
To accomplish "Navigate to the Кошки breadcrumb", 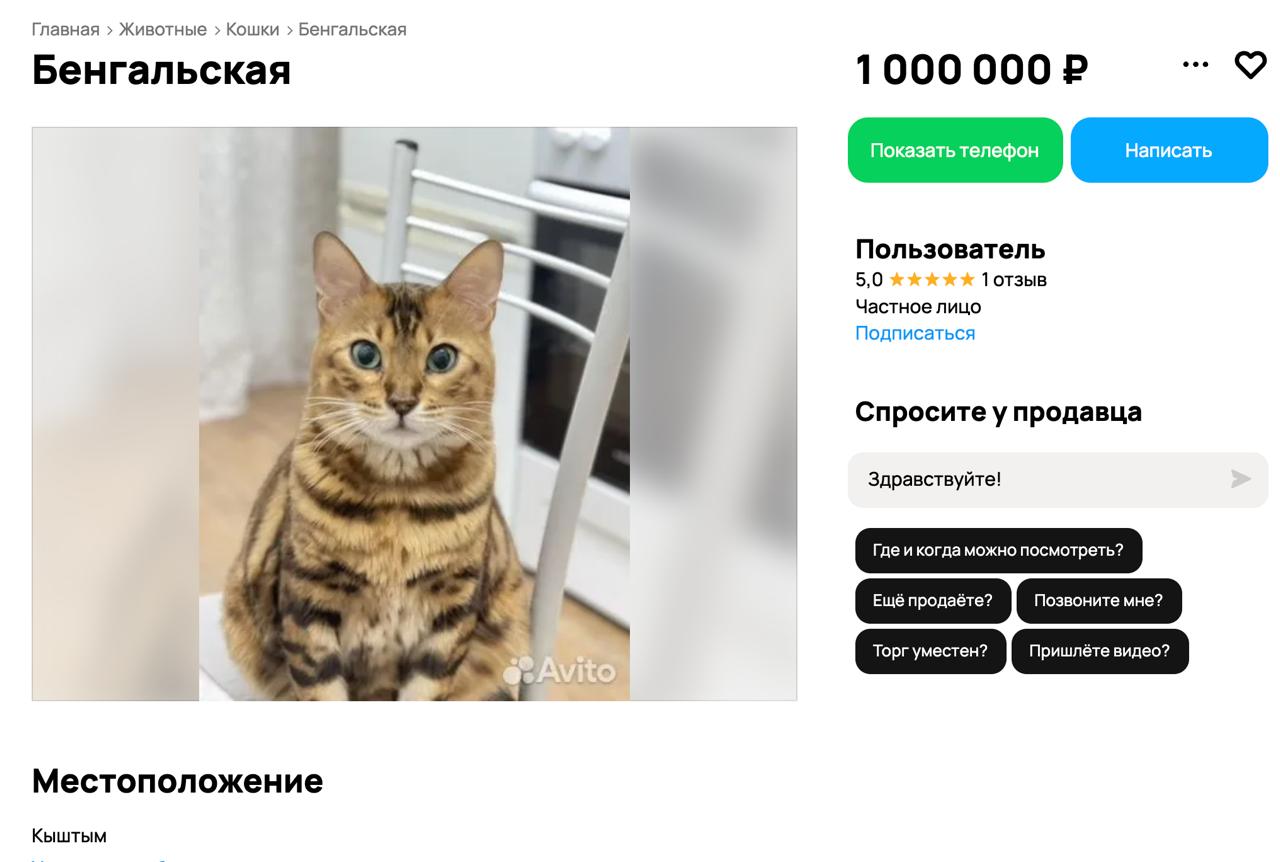I will click(253, 29).
